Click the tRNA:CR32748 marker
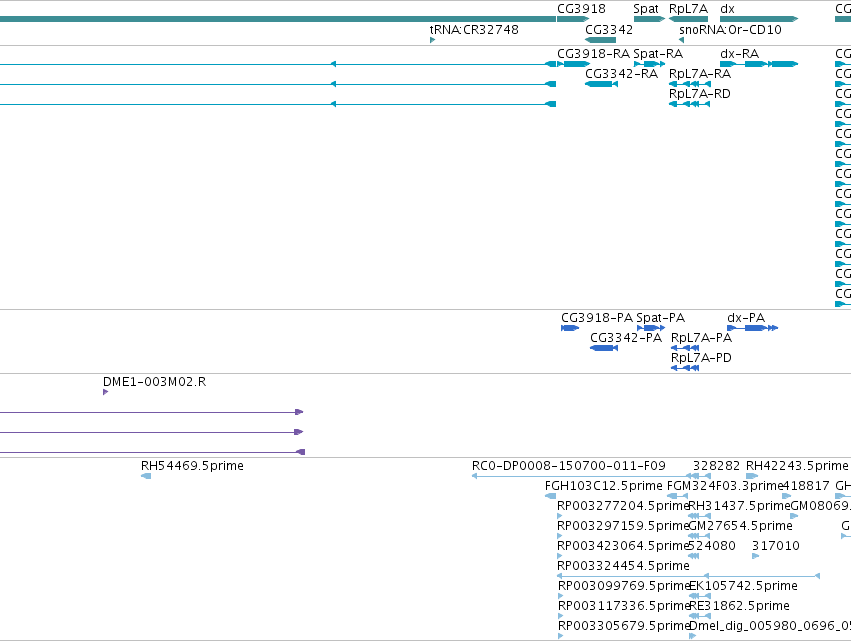Viewport: 851px width, 641px height. [433, 40]
